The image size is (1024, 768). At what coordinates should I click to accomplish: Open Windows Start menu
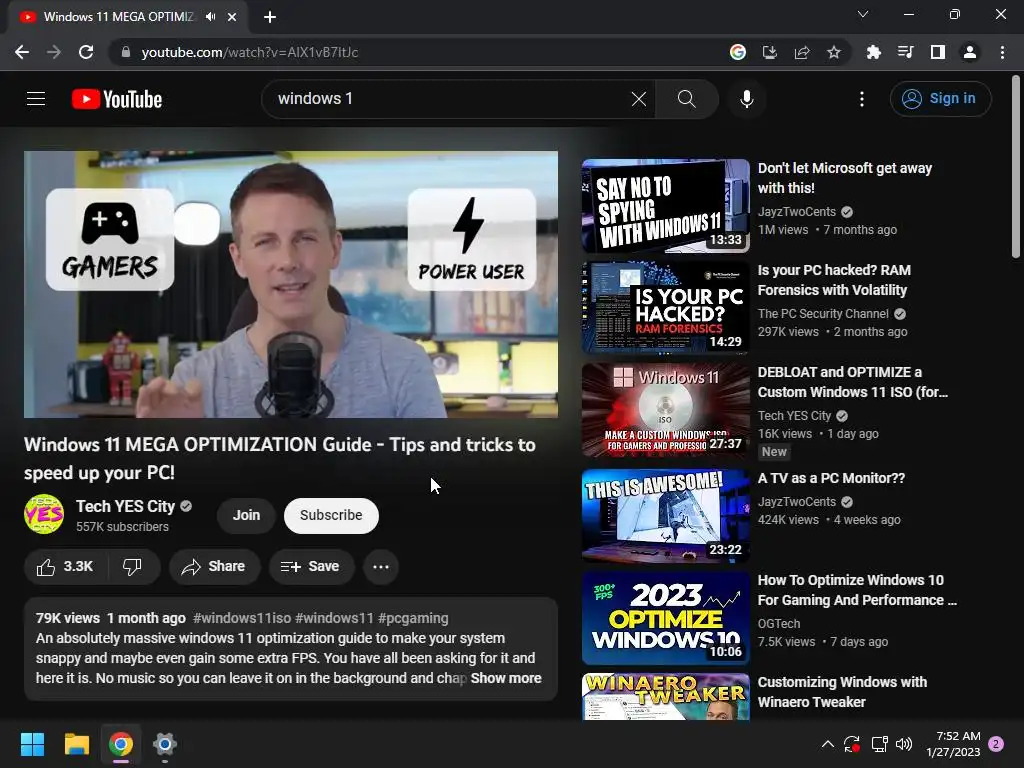point(32,744)
